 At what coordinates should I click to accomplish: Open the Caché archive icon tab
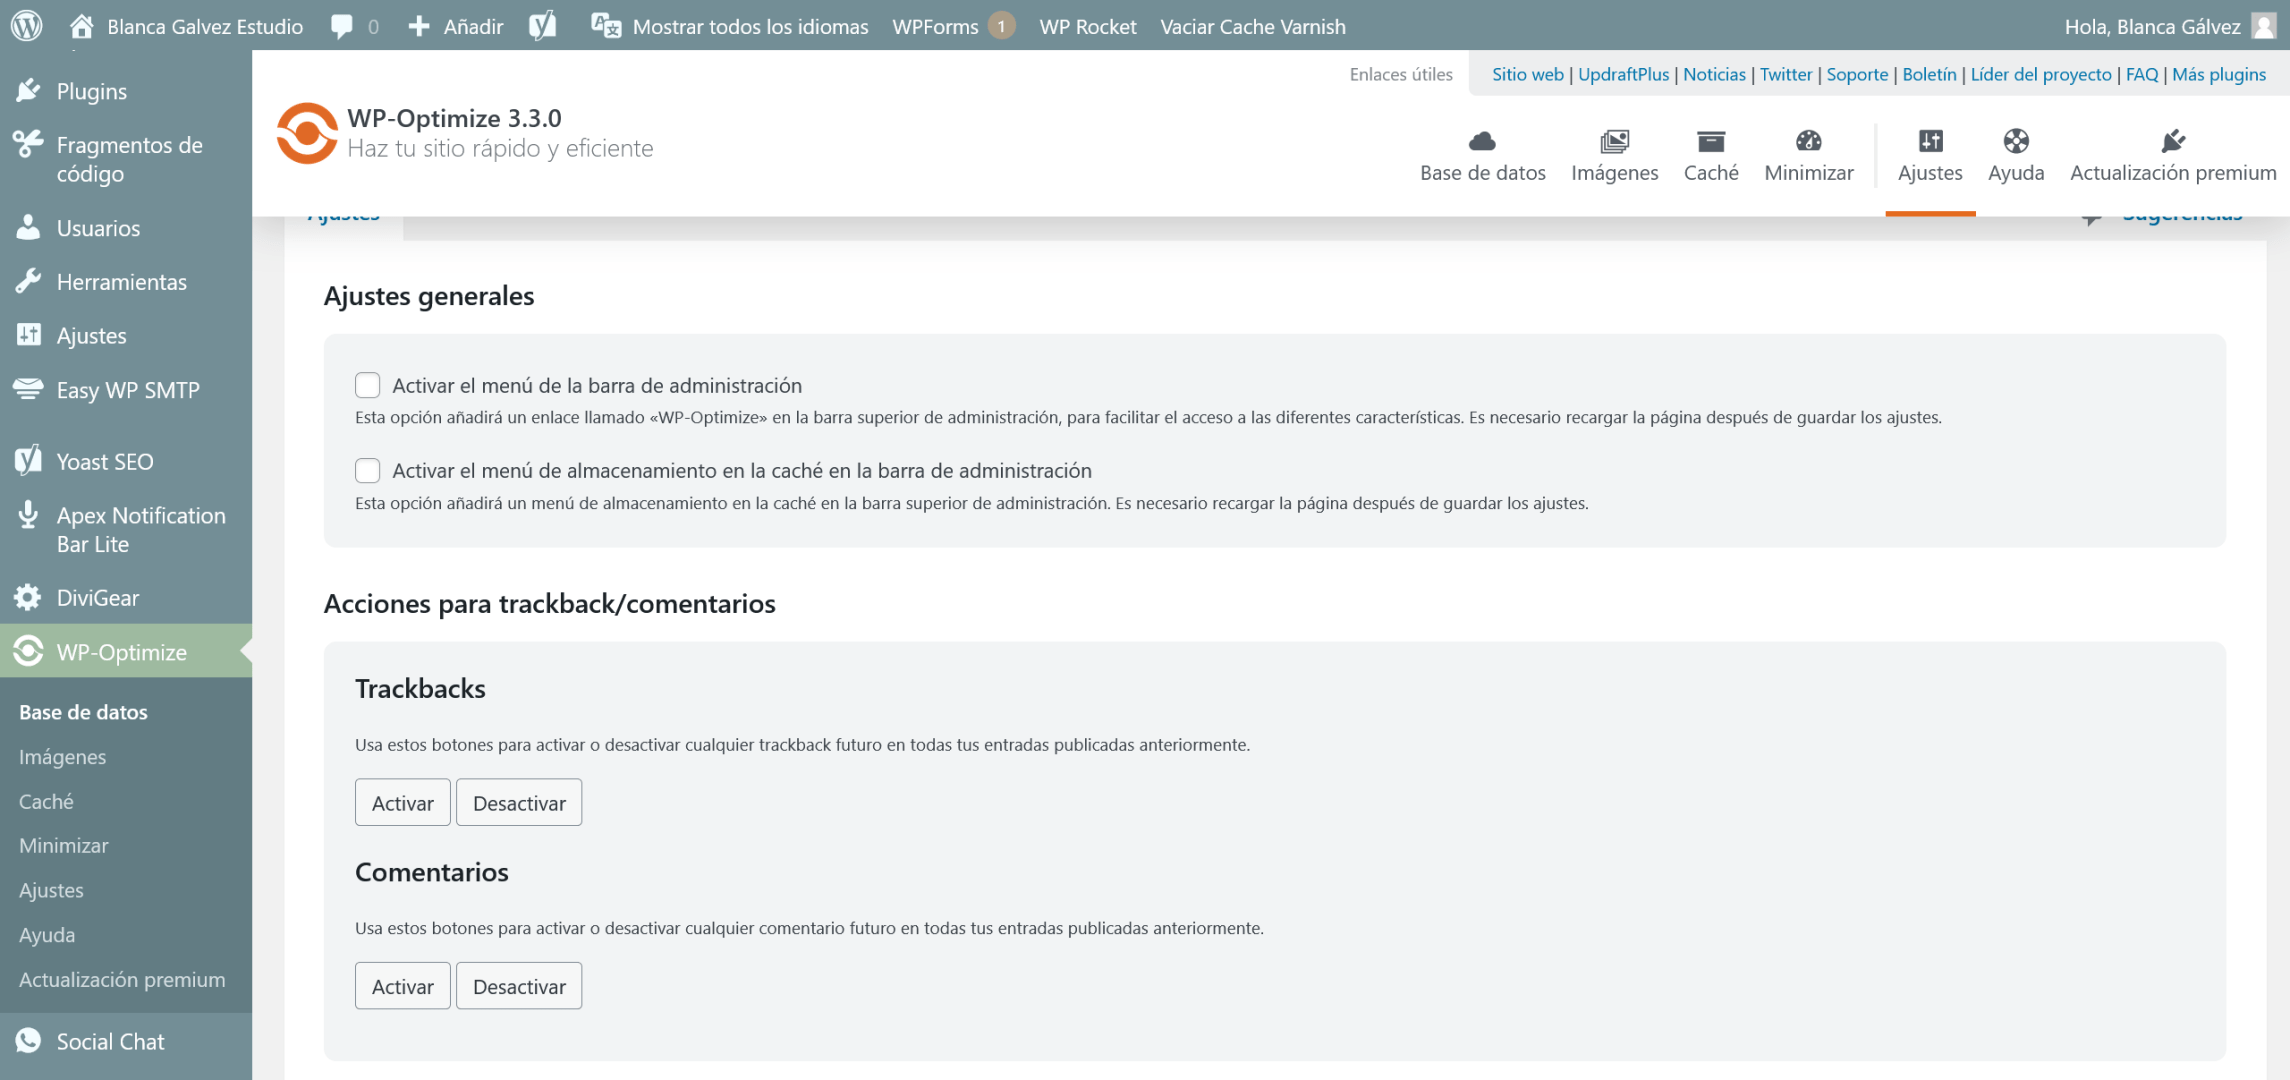click(x=1711, y=141)
